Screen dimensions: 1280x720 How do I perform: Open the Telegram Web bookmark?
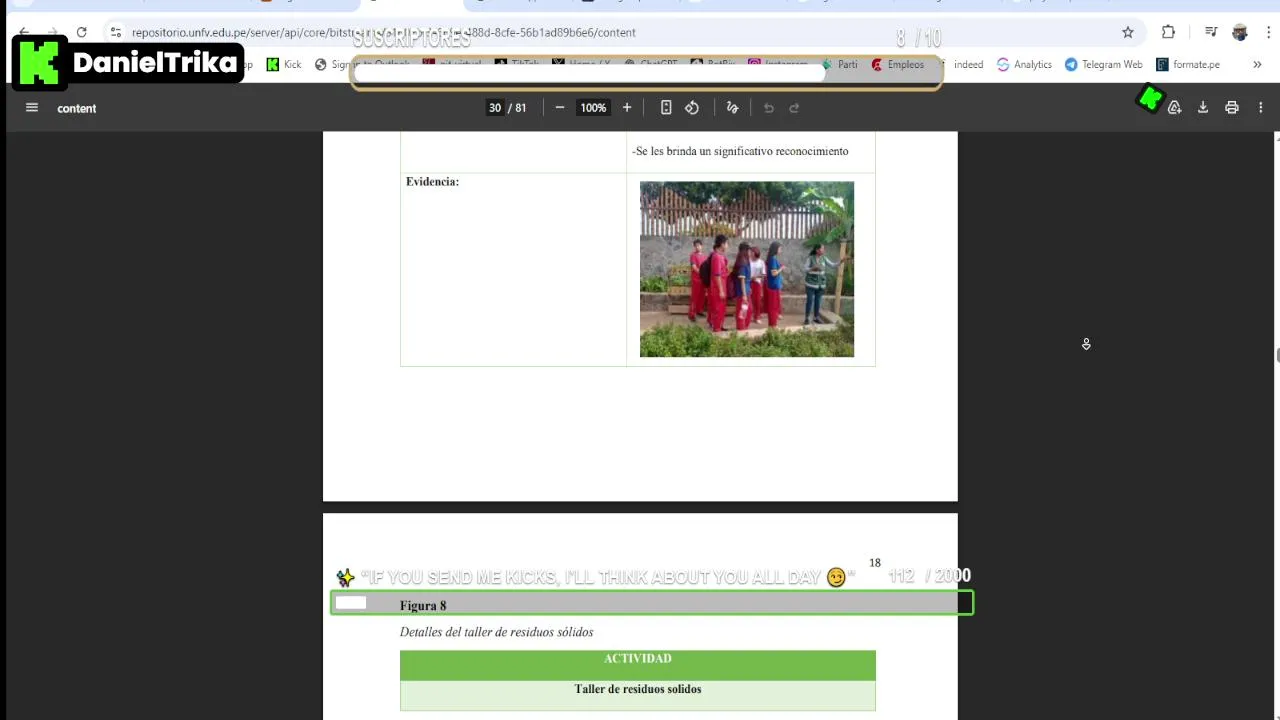tap(1104, 64)
